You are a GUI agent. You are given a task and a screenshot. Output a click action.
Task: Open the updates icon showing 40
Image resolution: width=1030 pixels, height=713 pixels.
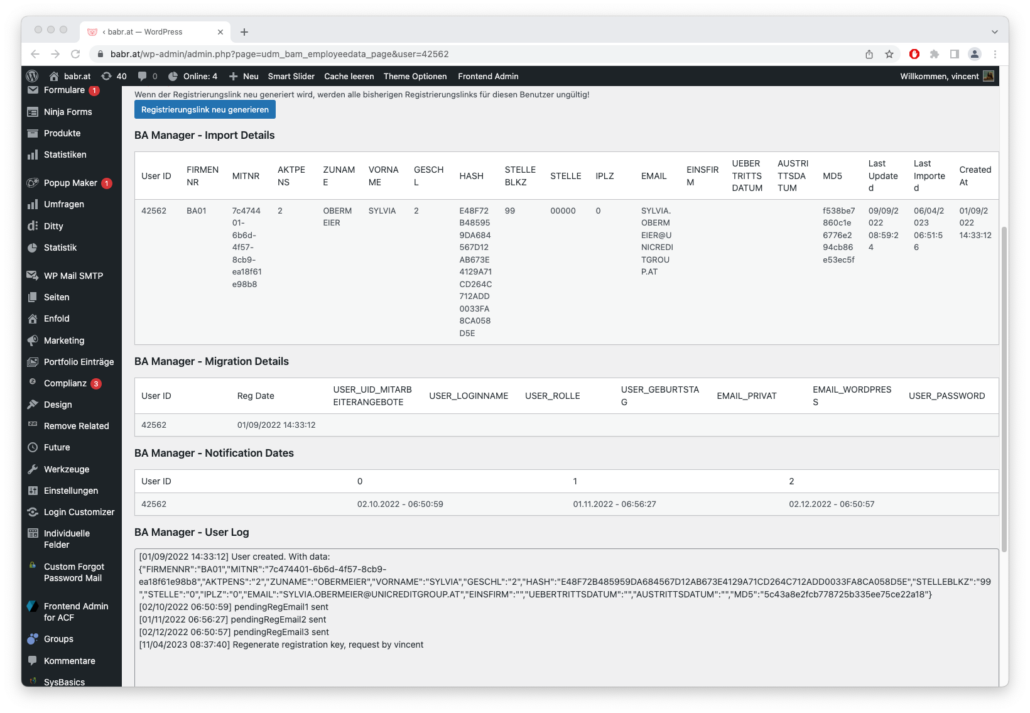coord(114,76)
